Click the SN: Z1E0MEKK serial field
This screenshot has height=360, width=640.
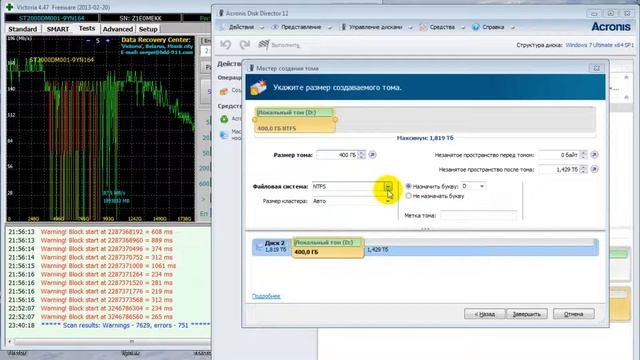pyautogui.click(x=141, y=18)
